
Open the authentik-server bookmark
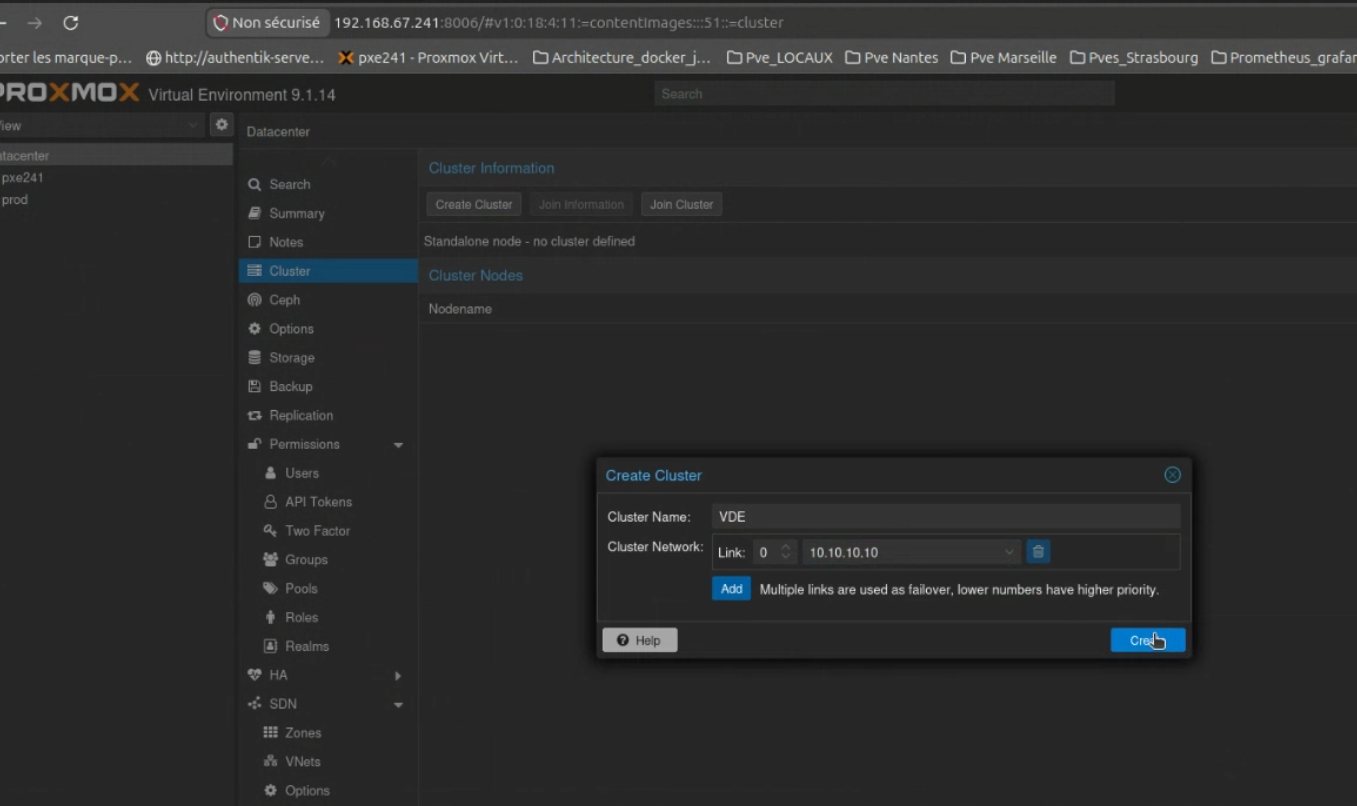pos(235,58)
